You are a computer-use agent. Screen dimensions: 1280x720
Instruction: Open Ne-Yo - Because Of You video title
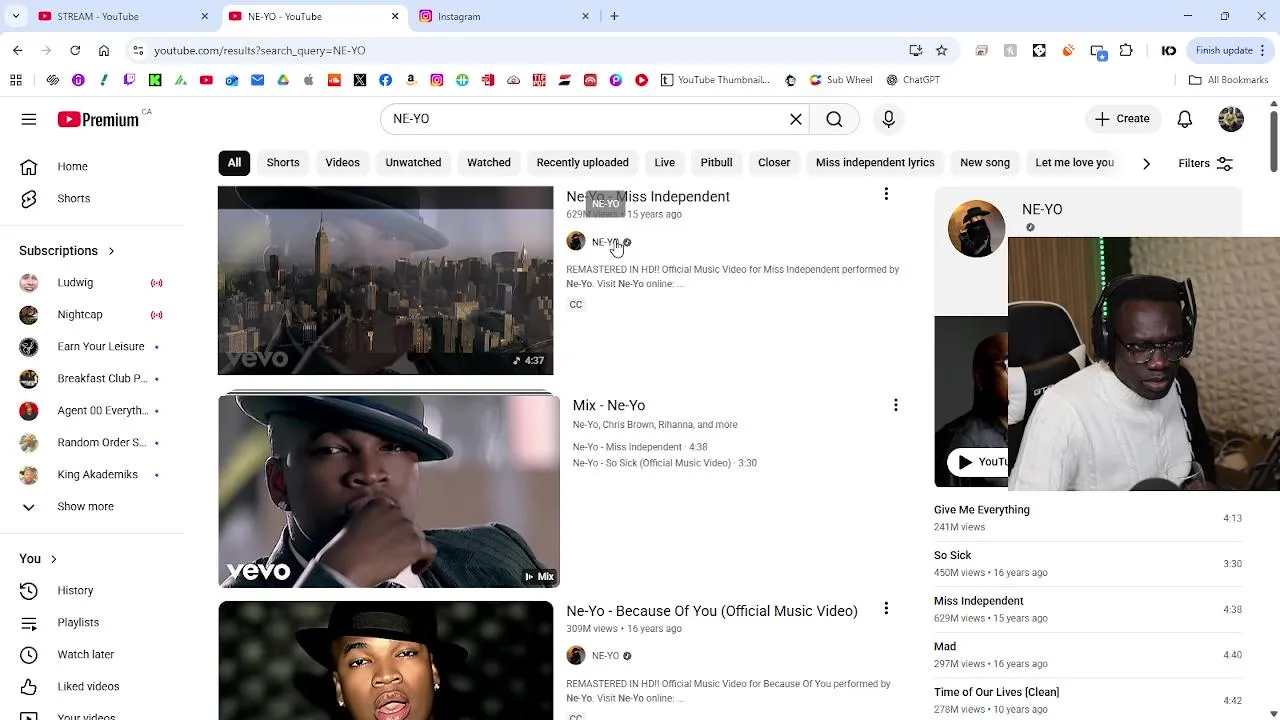point(712,611)
